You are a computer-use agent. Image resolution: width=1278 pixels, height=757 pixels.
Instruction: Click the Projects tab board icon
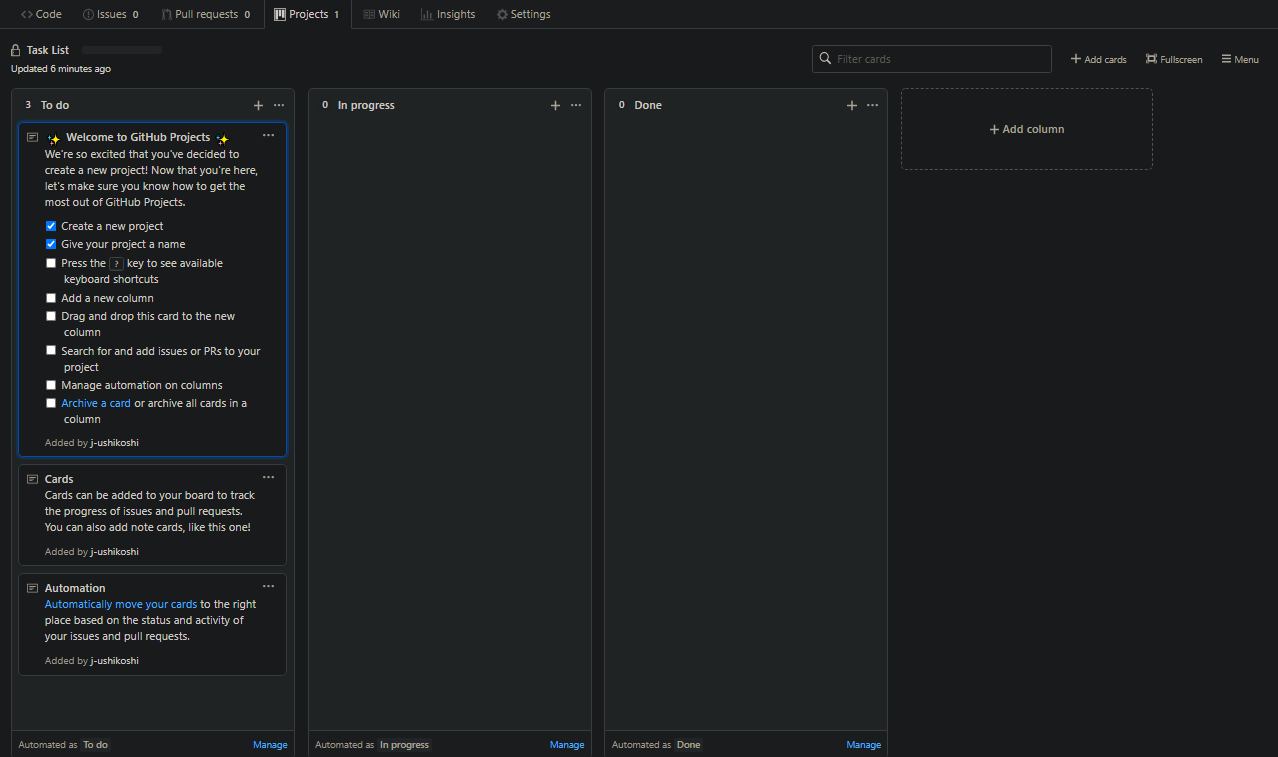pos(280,14)
